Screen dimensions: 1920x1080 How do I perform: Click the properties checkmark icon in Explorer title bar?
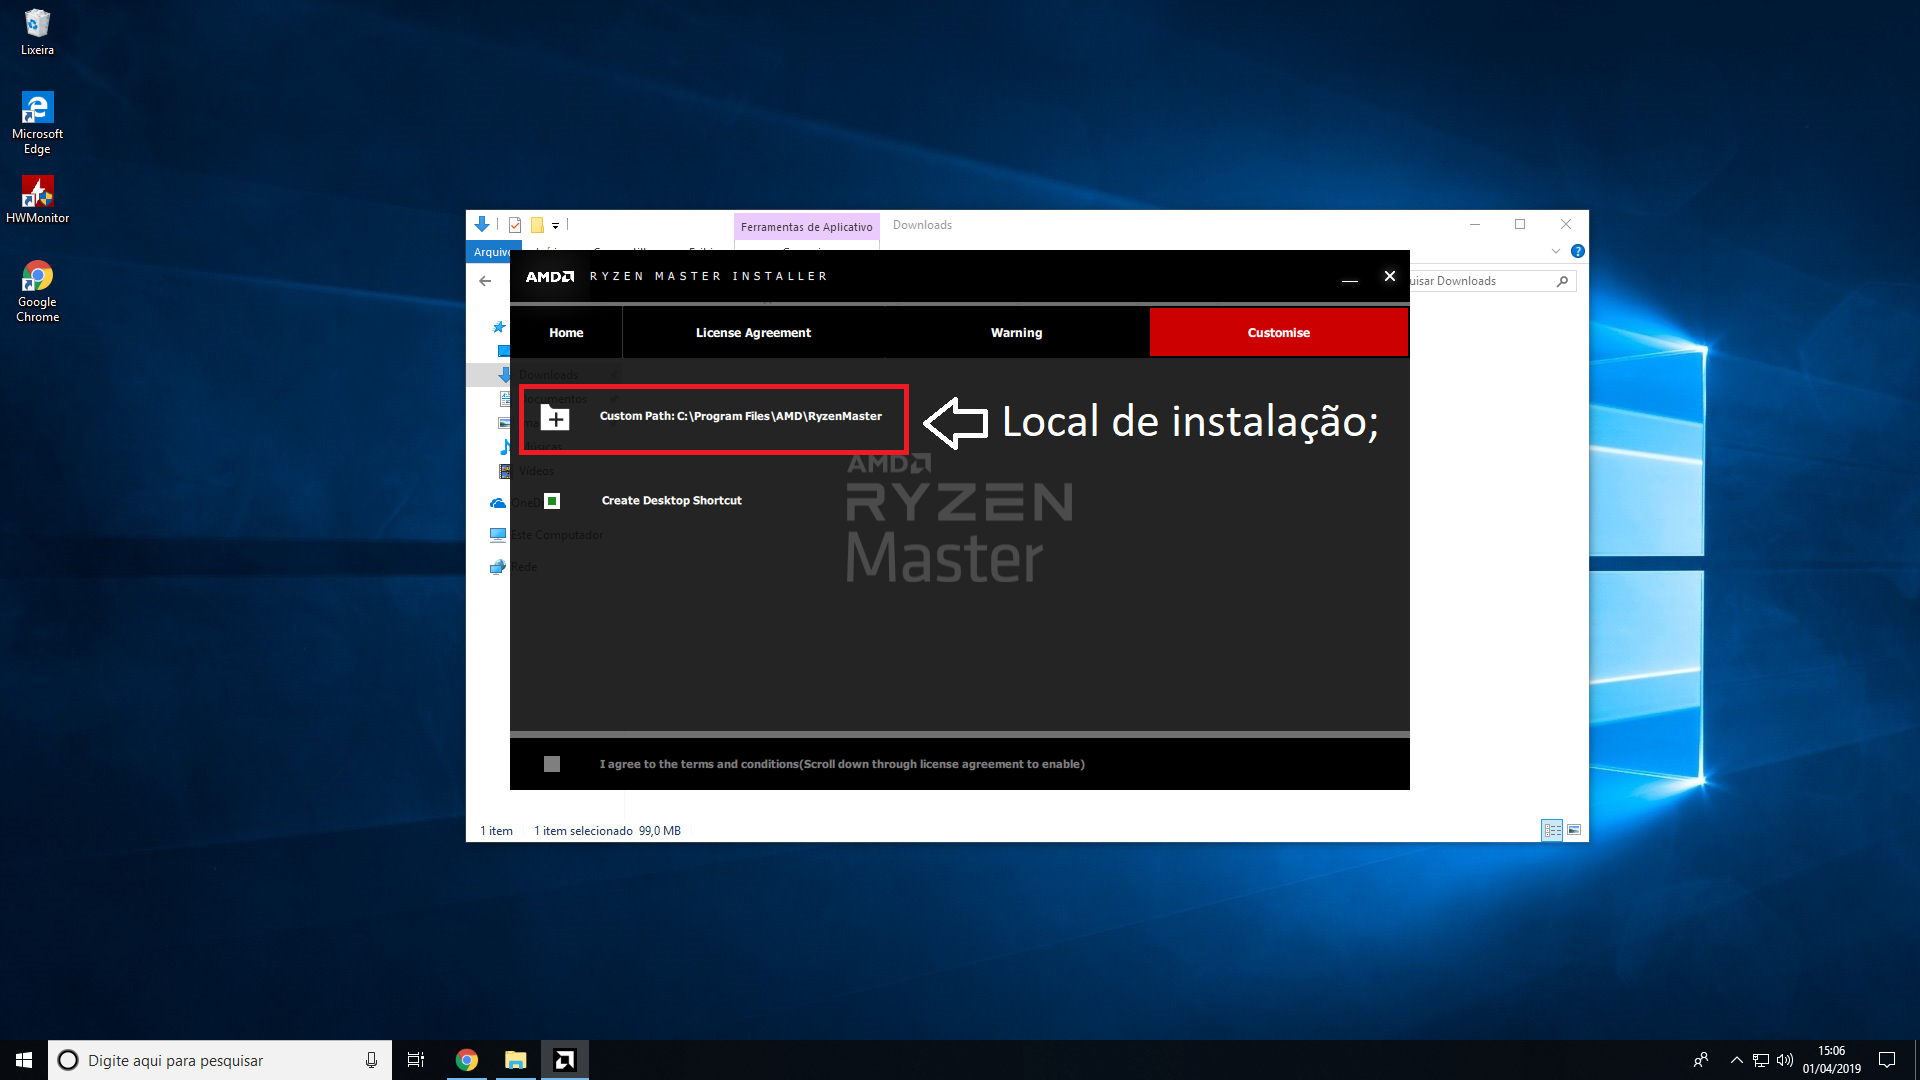(x=515, y=225)
